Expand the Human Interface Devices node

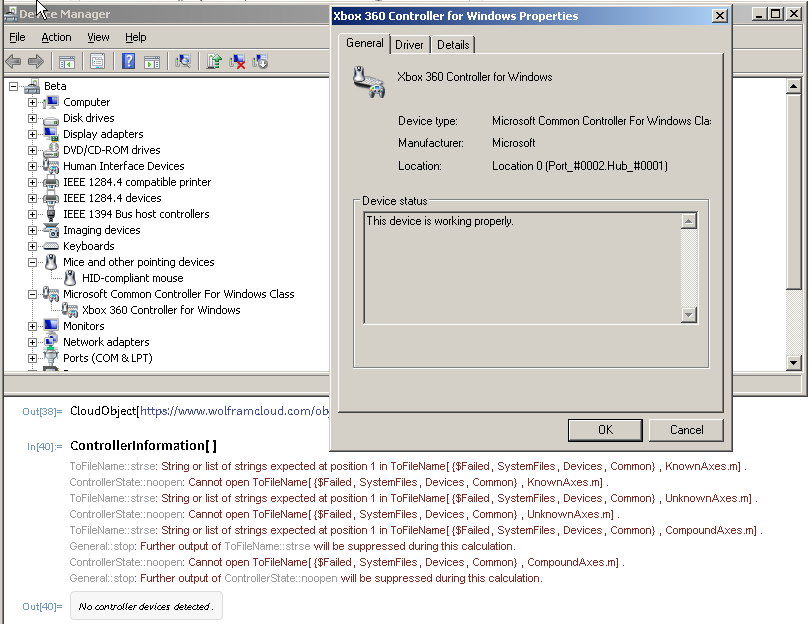coord(32,167)
